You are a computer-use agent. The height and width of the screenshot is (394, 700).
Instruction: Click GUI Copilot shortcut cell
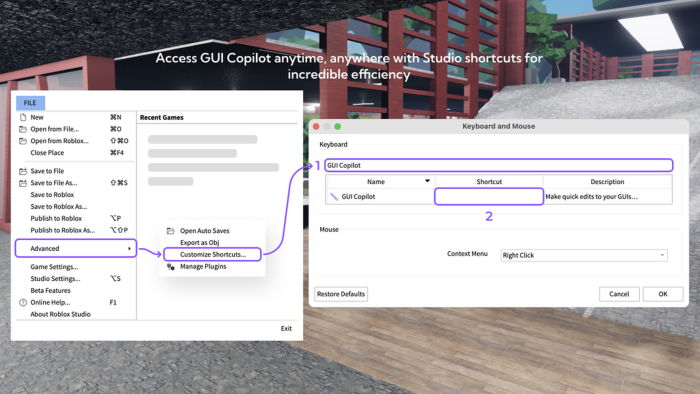(x=489, y=196)
